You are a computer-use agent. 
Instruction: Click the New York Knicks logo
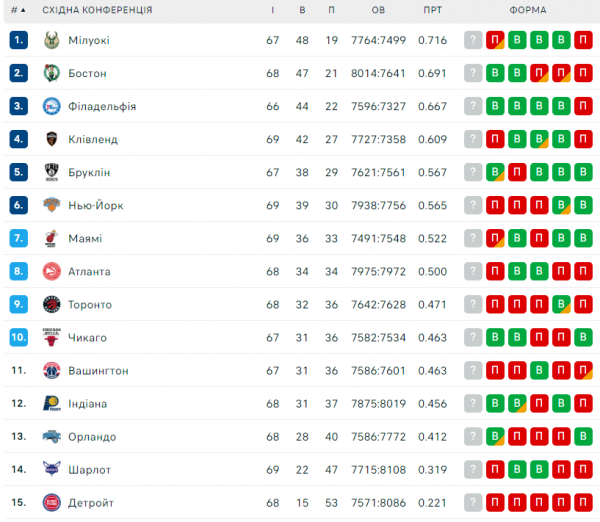(x=52, y=205)
